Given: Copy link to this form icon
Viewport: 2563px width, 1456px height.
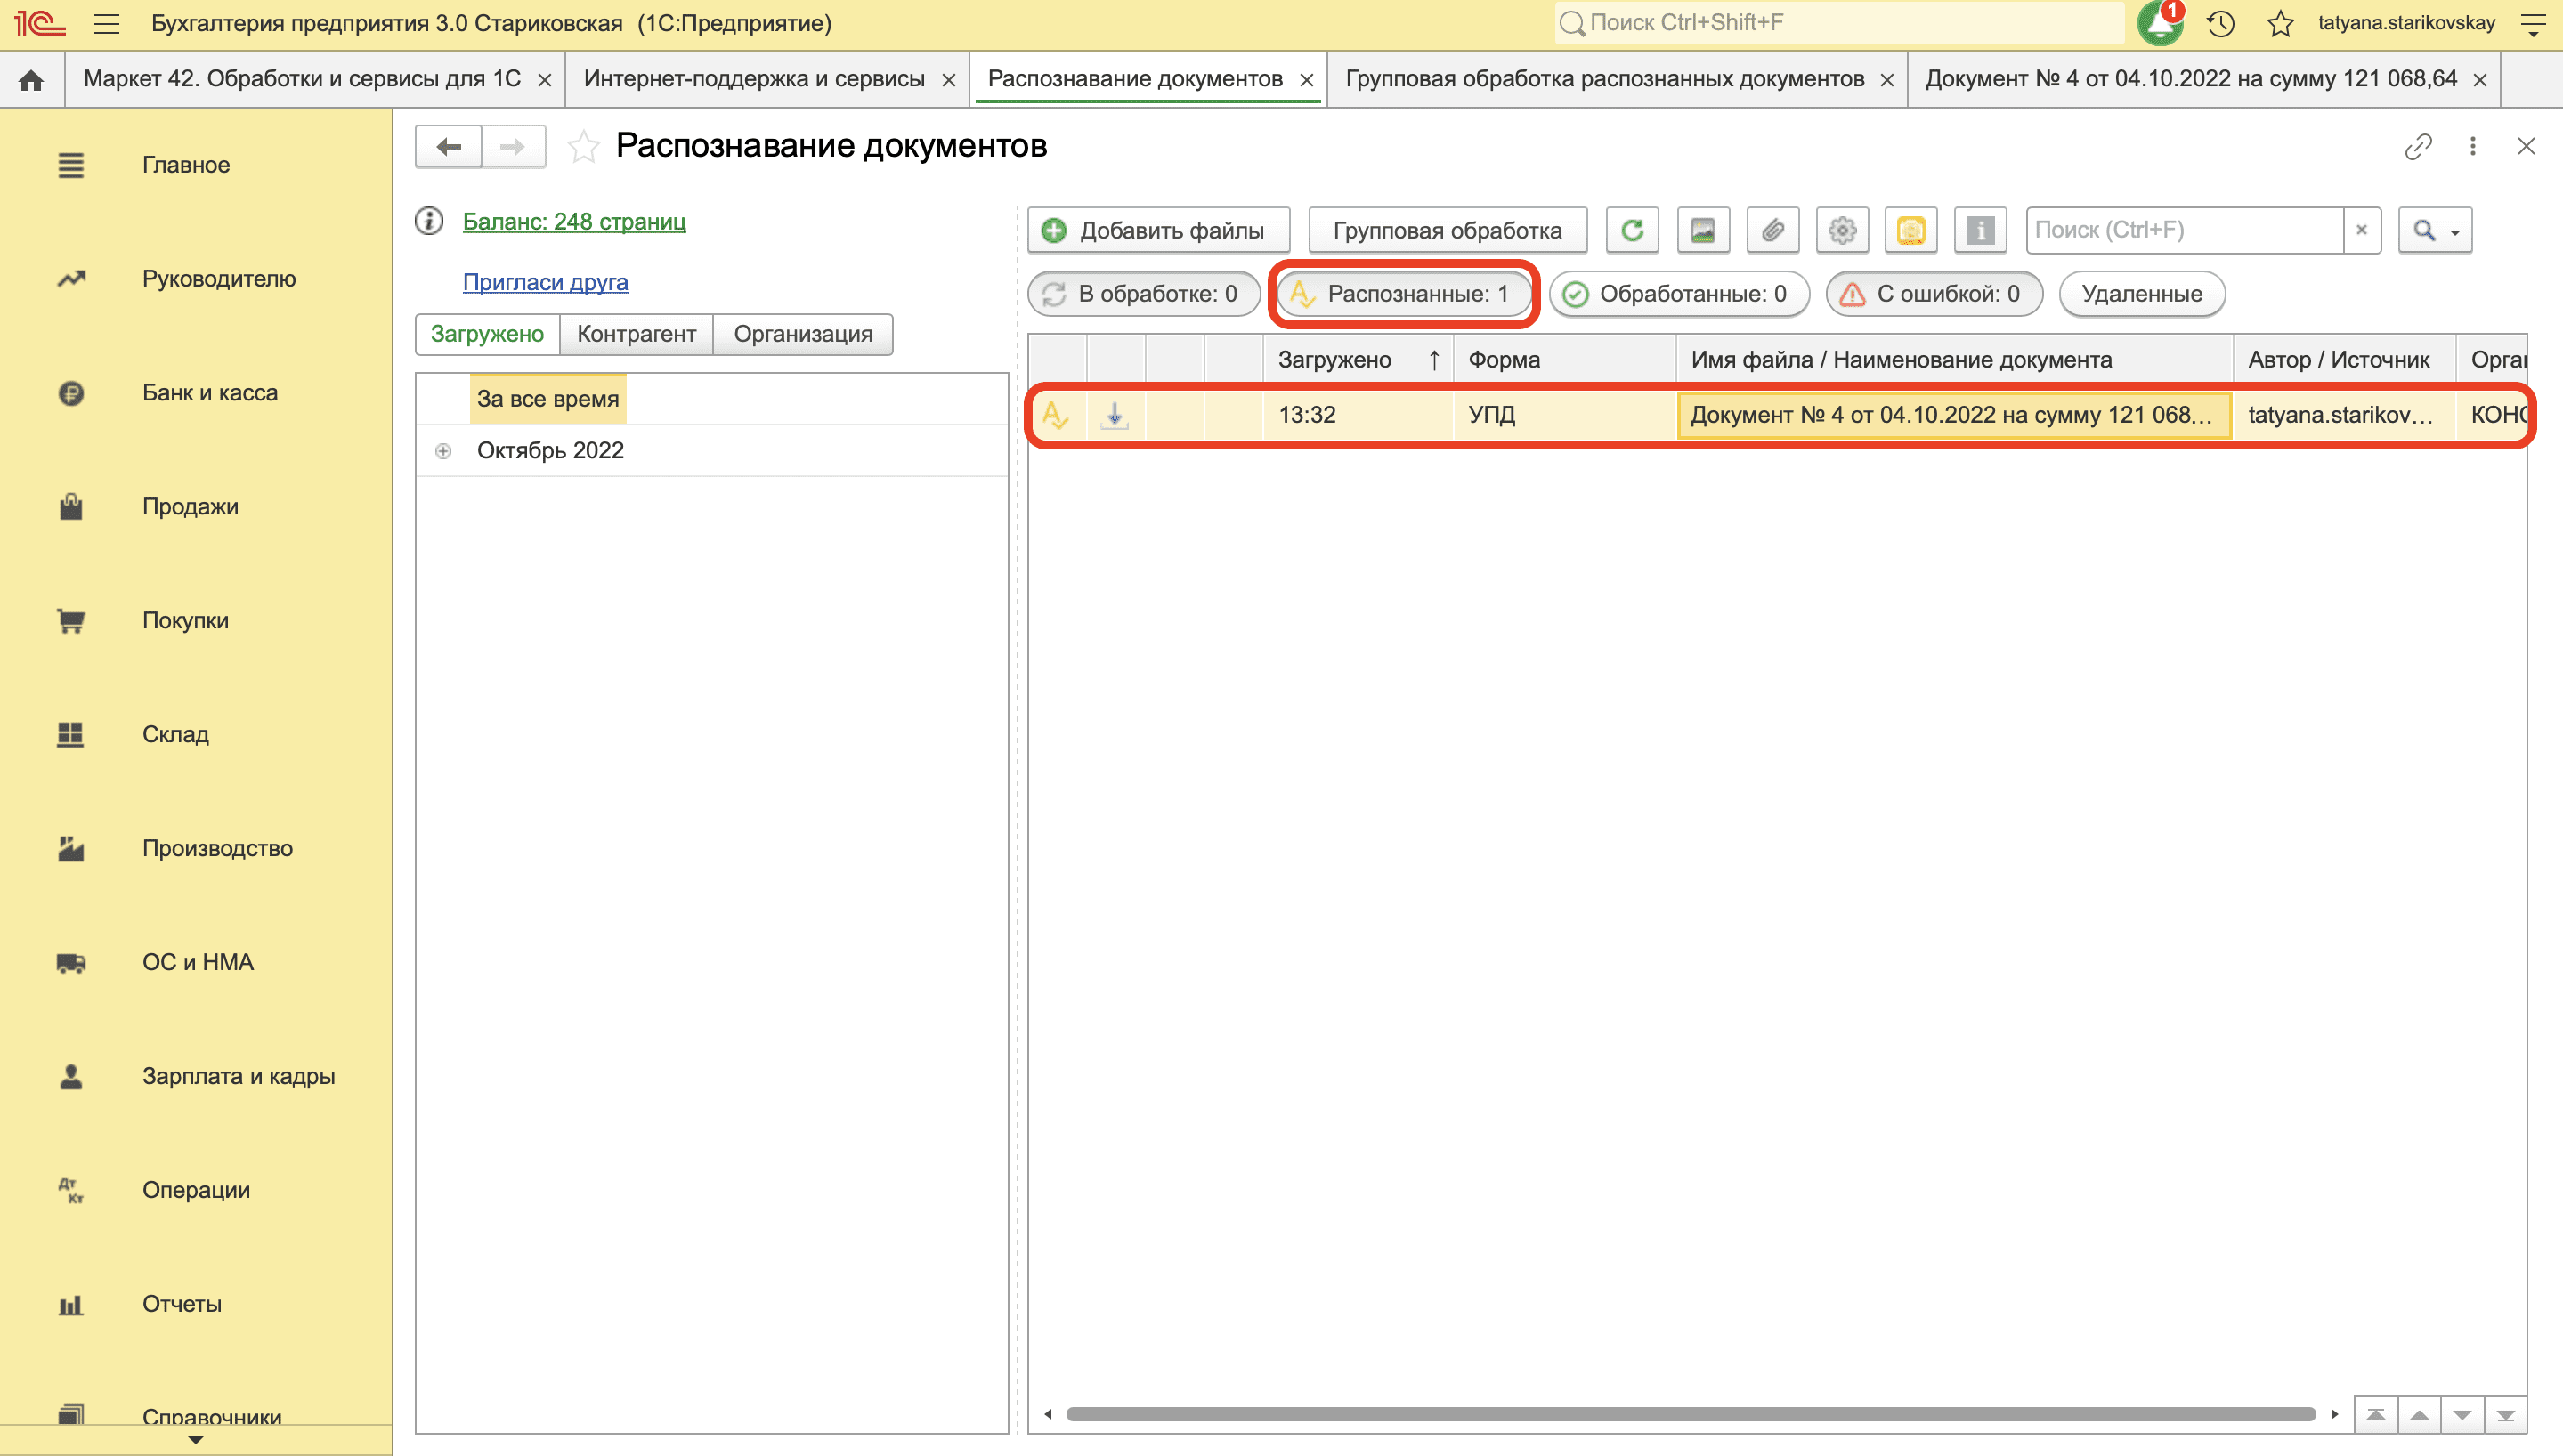Looking at the screenshot, I should tap(2418, 146).
